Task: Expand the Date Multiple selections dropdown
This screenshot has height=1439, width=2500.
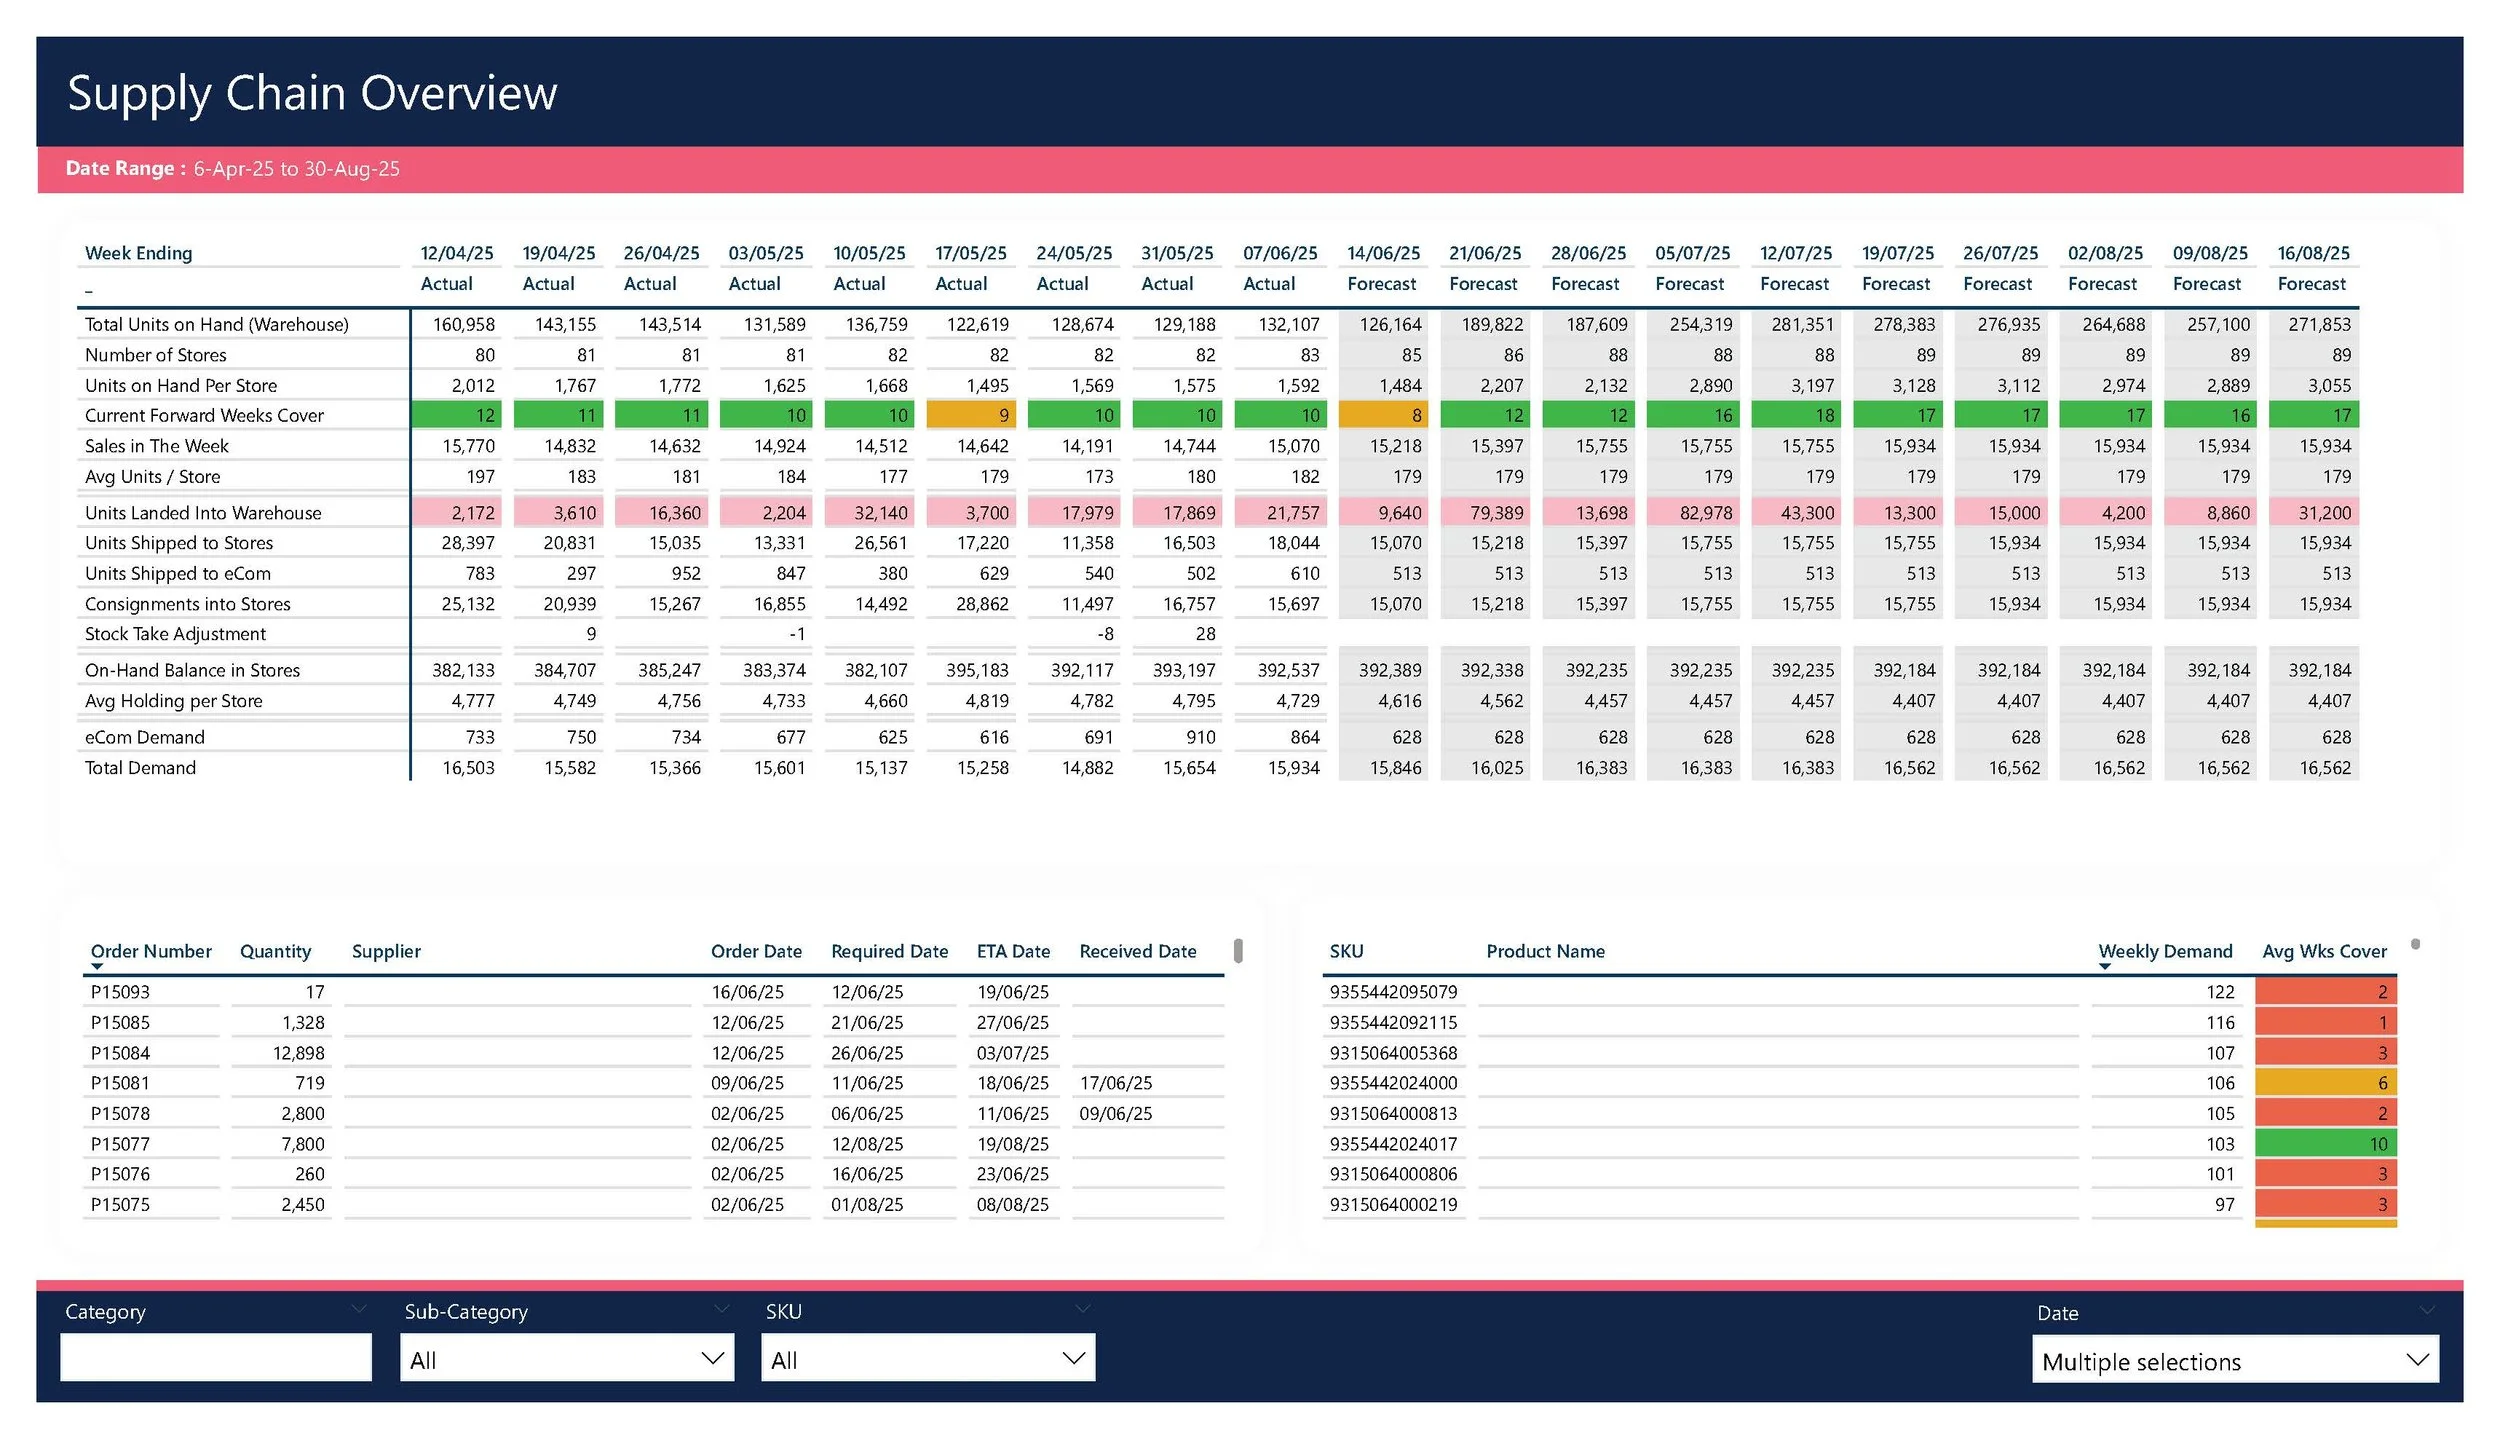Action: click(2234, 1361)
